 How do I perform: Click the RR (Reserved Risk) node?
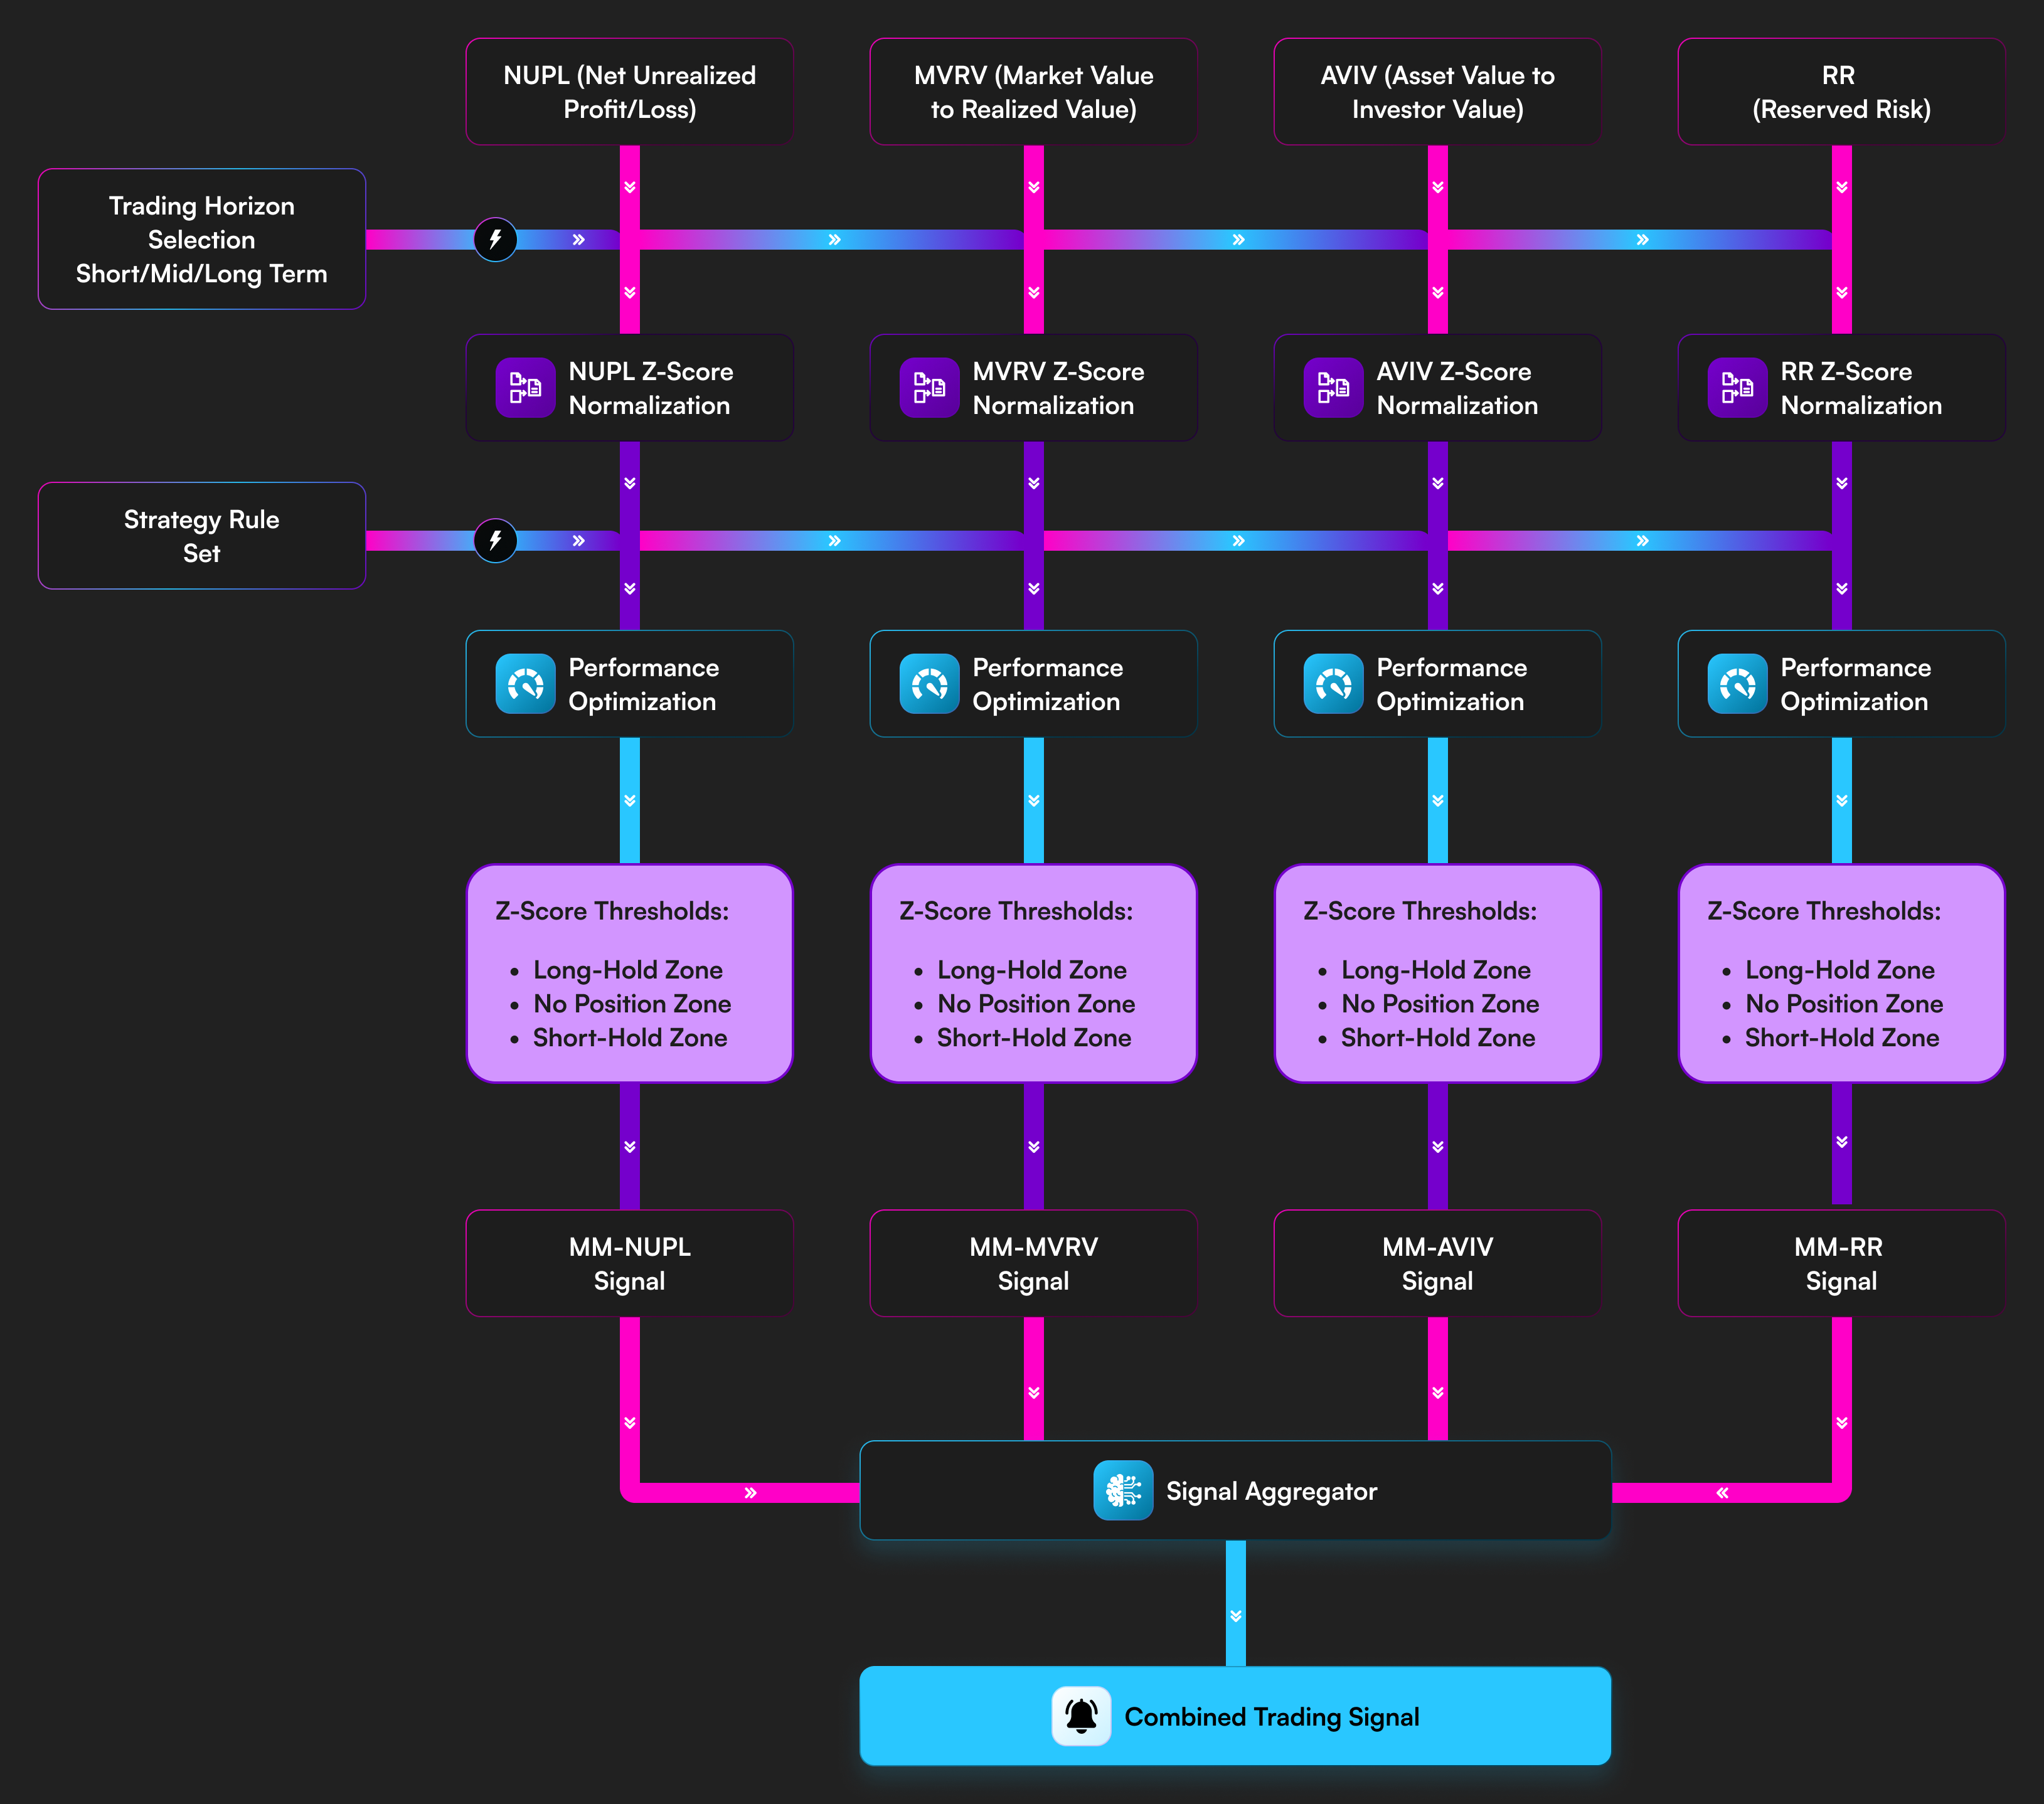(x=1841, y=92)
